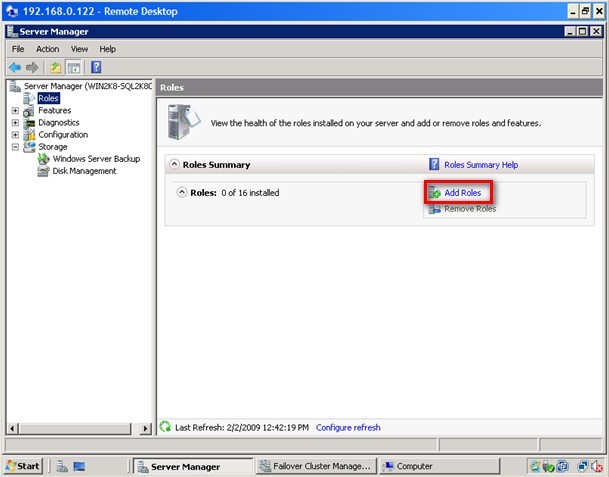Open the View menu

pyautogui.click(x=79, y=49)
